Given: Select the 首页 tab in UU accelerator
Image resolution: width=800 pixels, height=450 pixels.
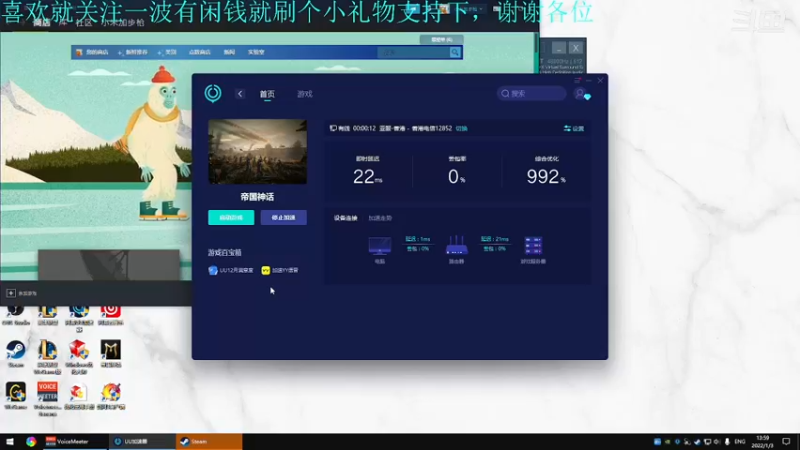Looking at the screenshot, I should 267,94.
